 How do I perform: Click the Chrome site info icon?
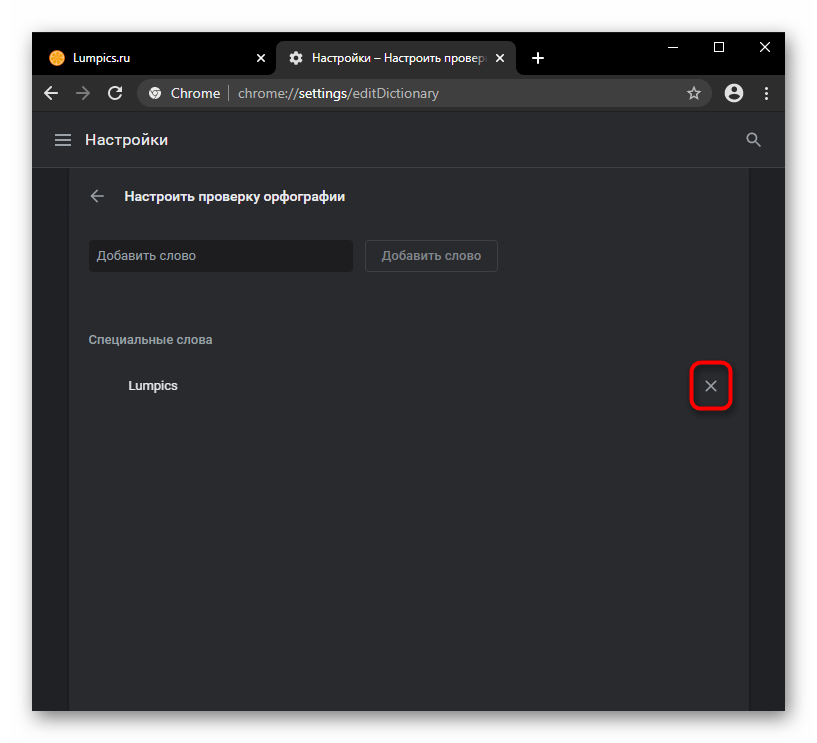[x=155, y=93]
